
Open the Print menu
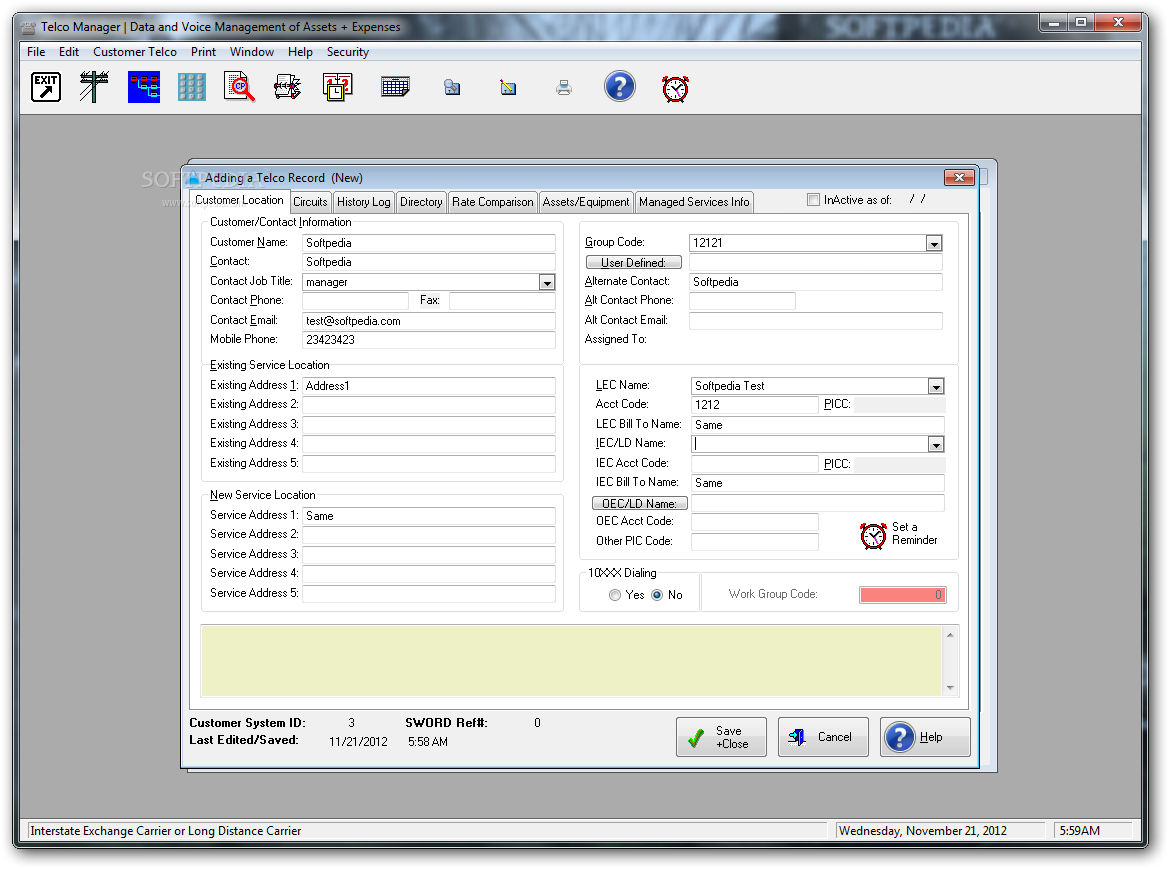click(x=203, y=52)
